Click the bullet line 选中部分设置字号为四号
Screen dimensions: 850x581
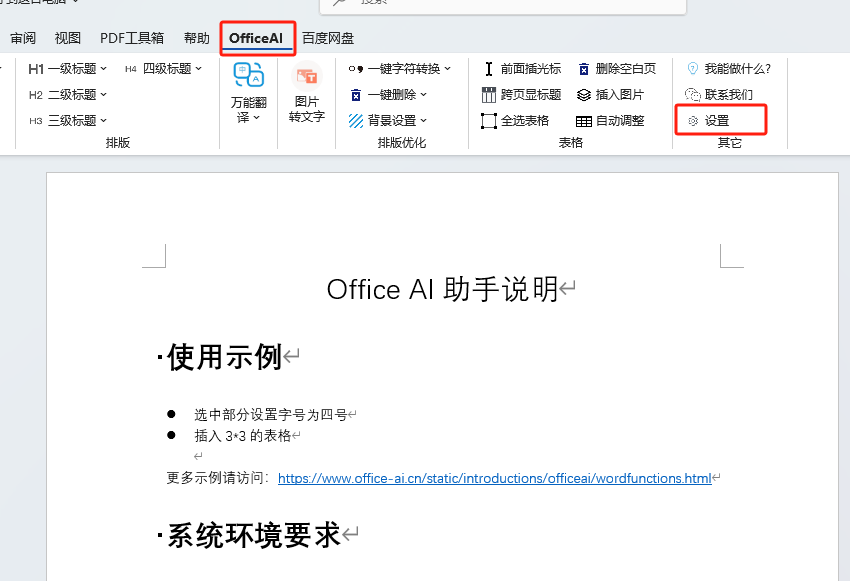coord(271,415)
